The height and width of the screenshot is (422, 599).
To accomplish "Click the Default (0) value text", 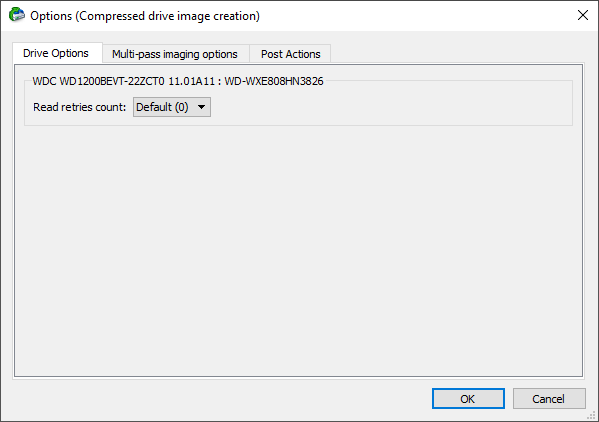I will [x=162, y=107].
